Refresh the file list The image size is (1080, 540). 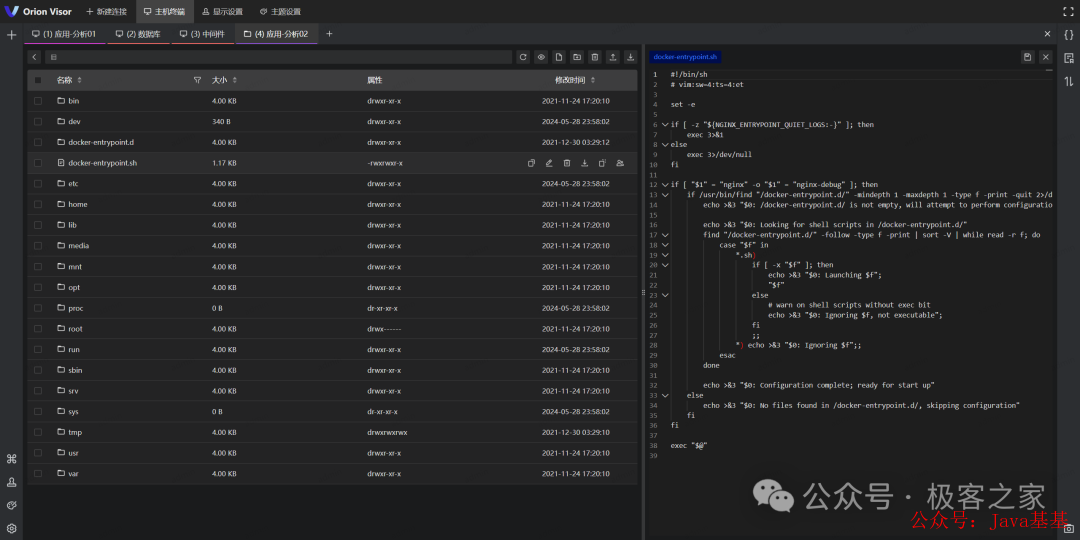click(x=523, y=57)
